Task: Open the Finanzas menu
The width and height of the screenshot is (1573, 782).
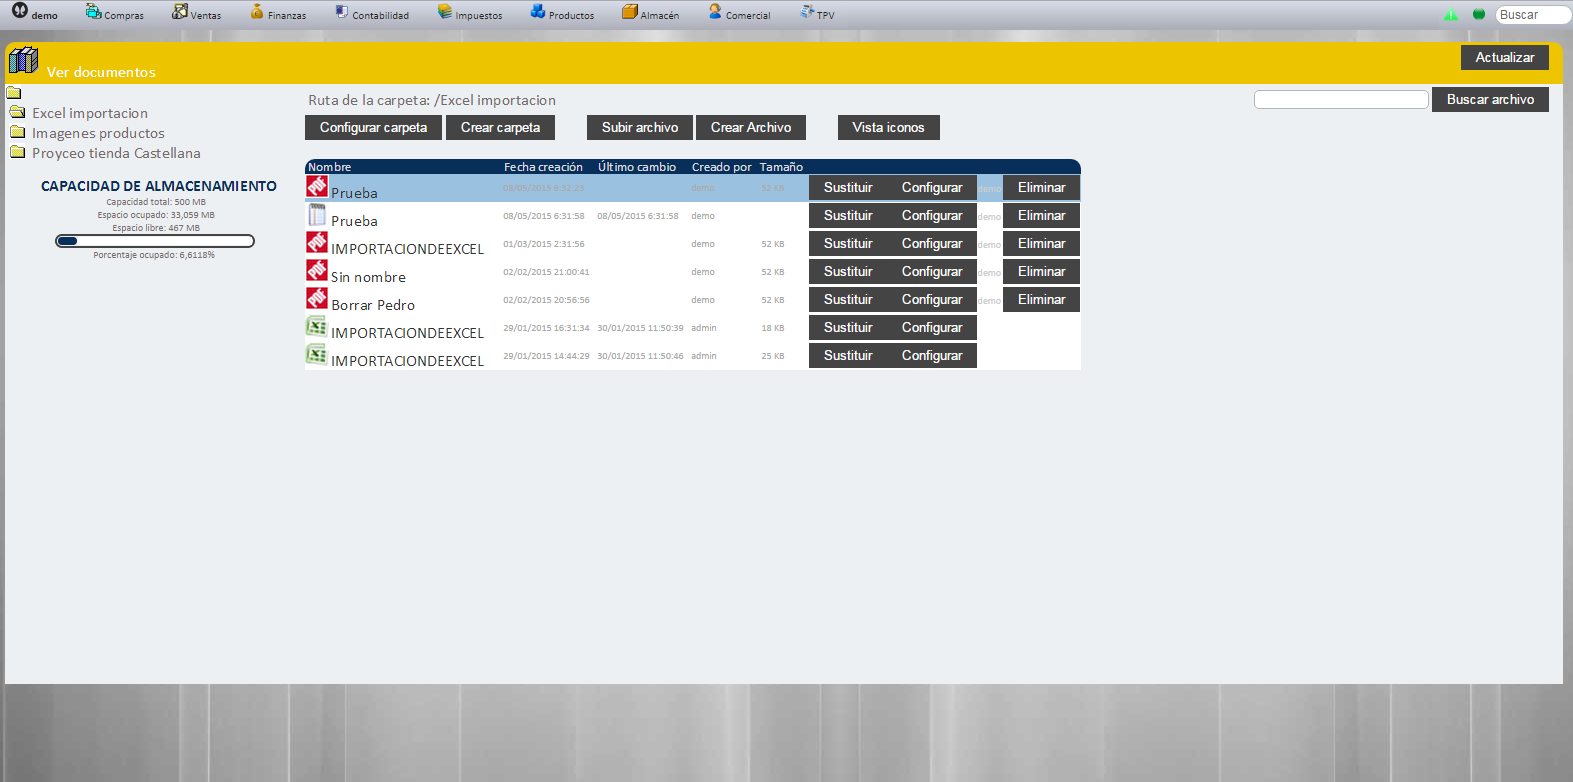Action: pos(279,14)
